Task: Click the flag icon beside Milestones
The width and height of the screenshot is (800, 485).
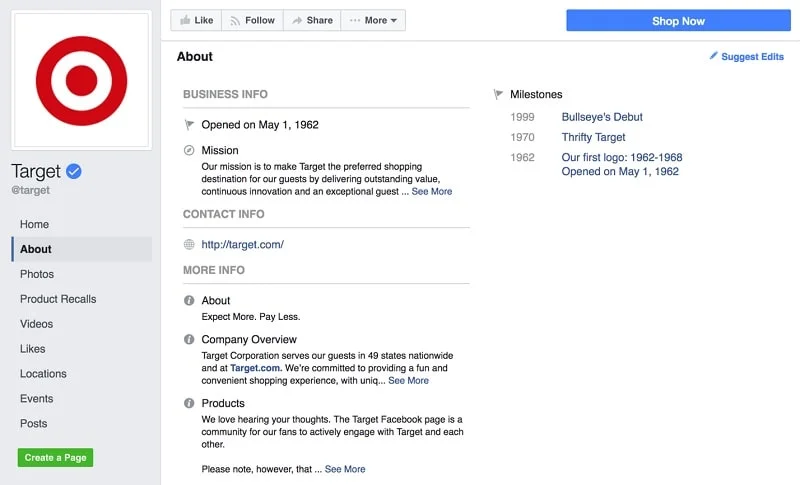Action: coord(498,95)
